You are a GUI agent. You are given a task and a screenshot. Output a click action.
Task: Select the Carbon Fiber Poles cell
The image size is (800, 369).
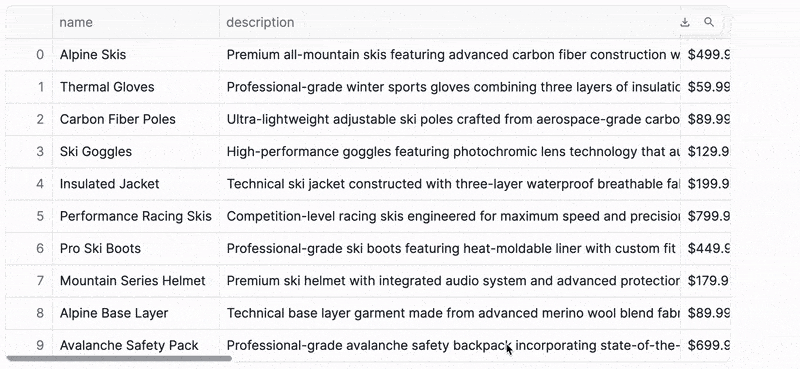click(x=136, y=119)
